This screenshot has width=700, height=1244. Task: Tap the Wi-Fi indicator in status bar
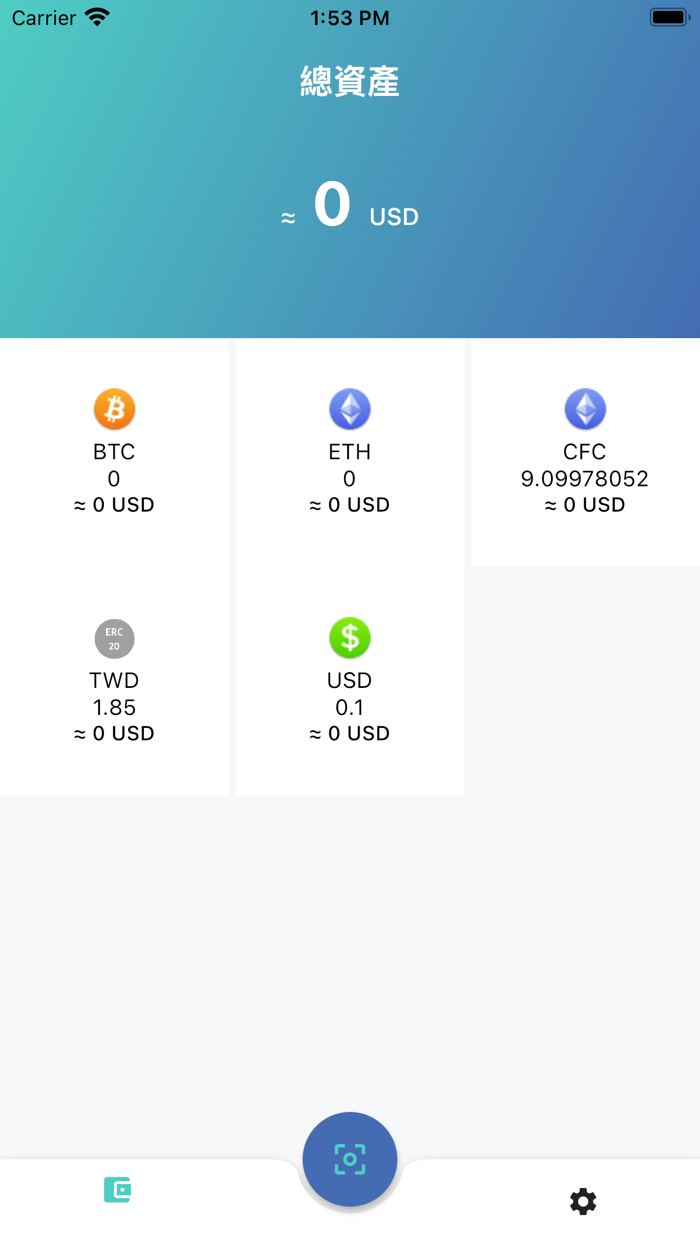point(95,16)
